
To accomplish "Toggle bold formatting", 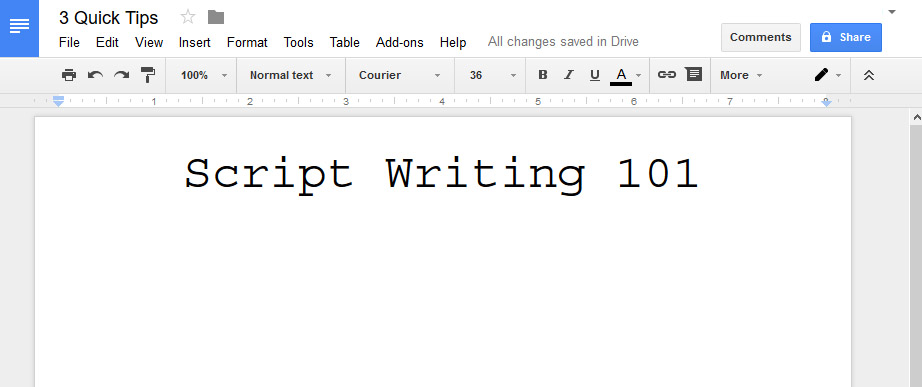I will point(543,75).
